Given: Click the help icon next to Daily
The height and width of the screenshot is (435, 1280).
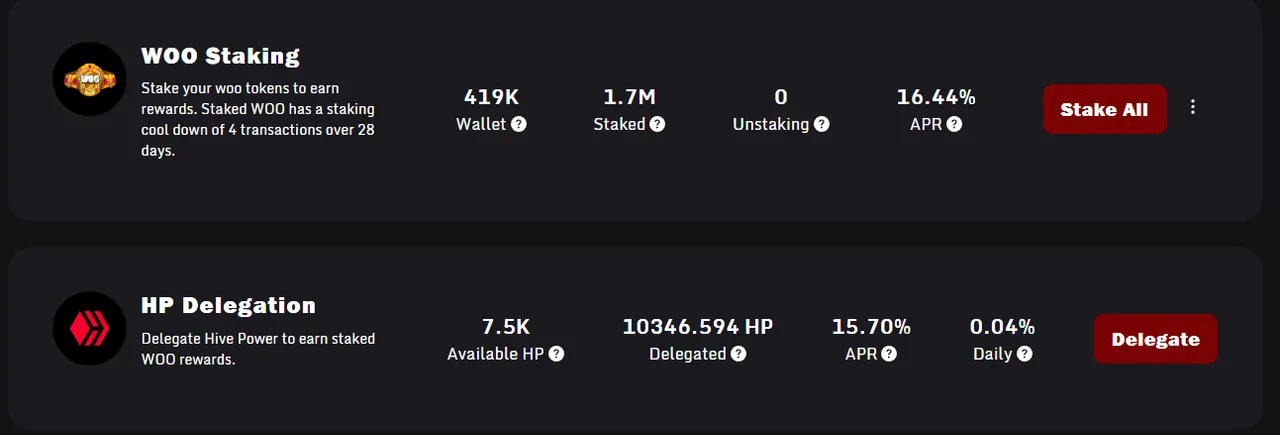Looking at the screenshot, I should coord(1024,354).
